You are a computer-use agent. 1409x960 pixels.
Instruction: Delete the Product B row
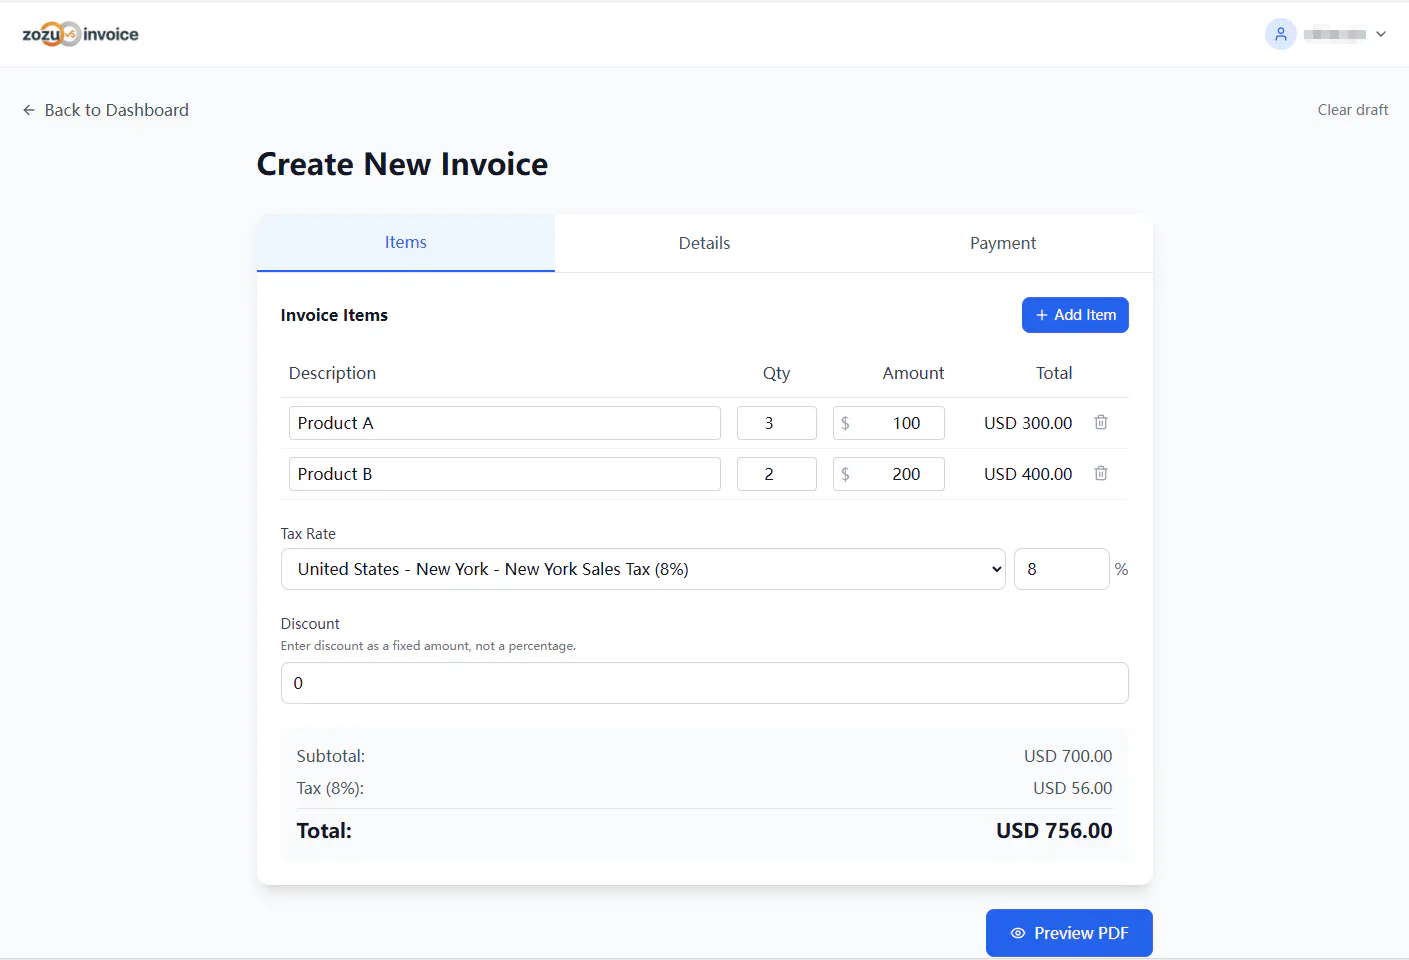(1101, 473)
